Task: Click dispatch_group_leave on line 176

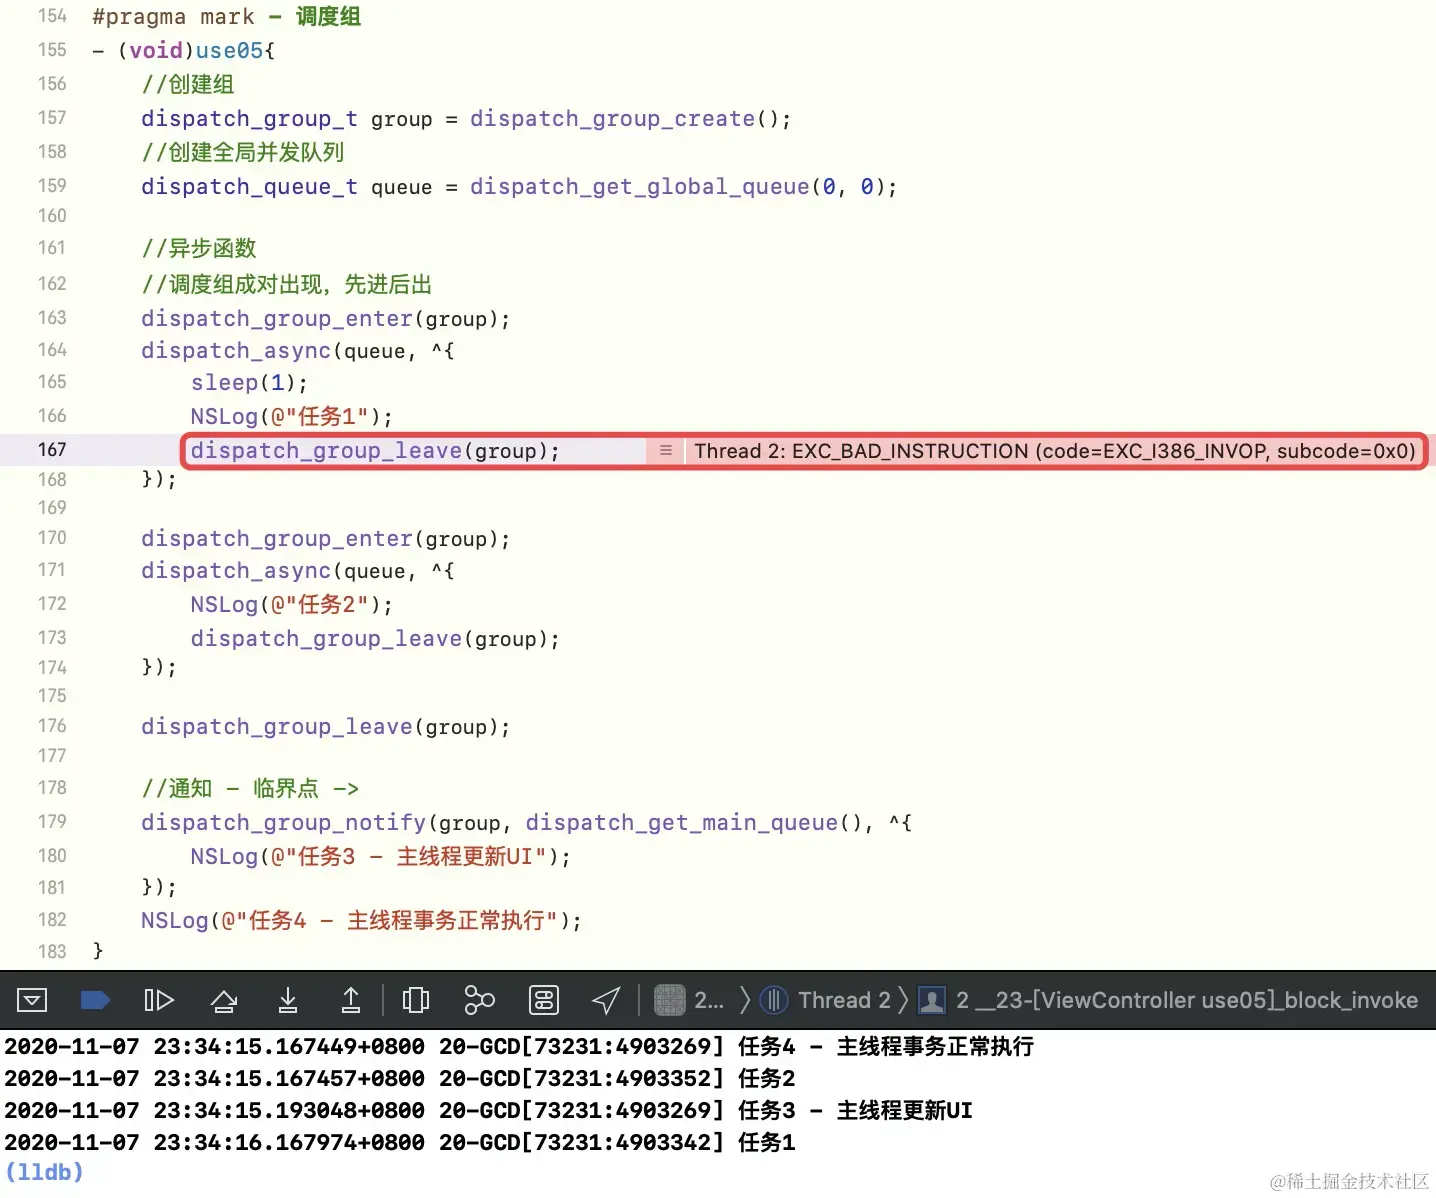Action: (277, 727)
